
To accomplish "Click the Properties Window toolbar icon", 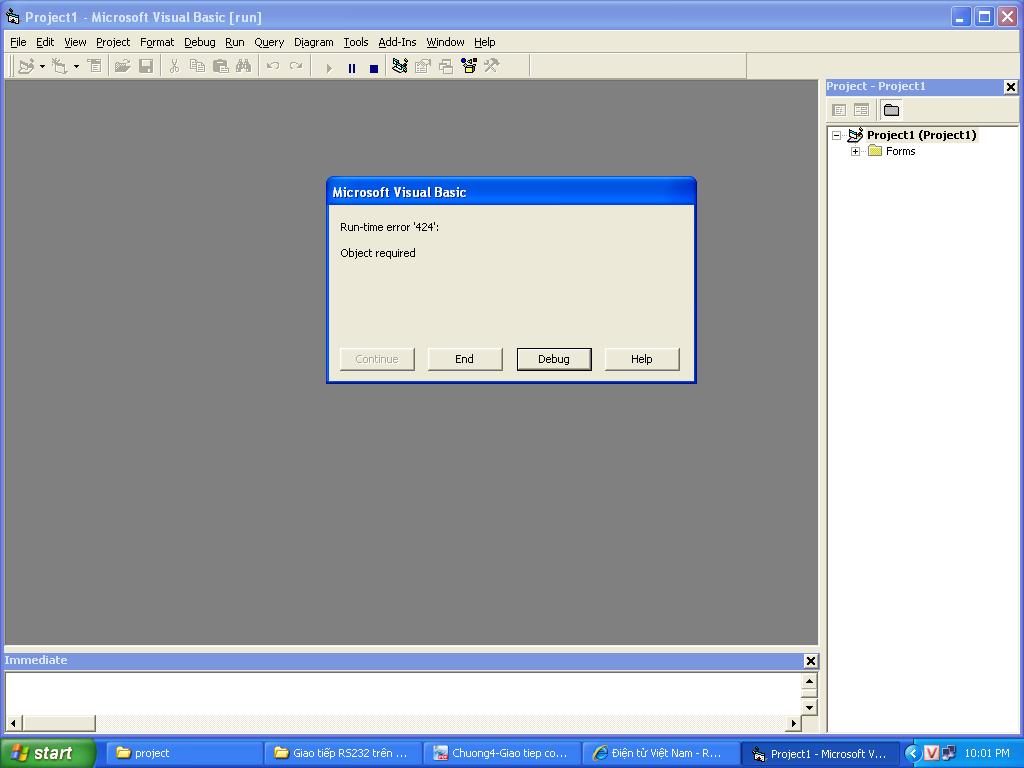I will click(x=423, y=66).
